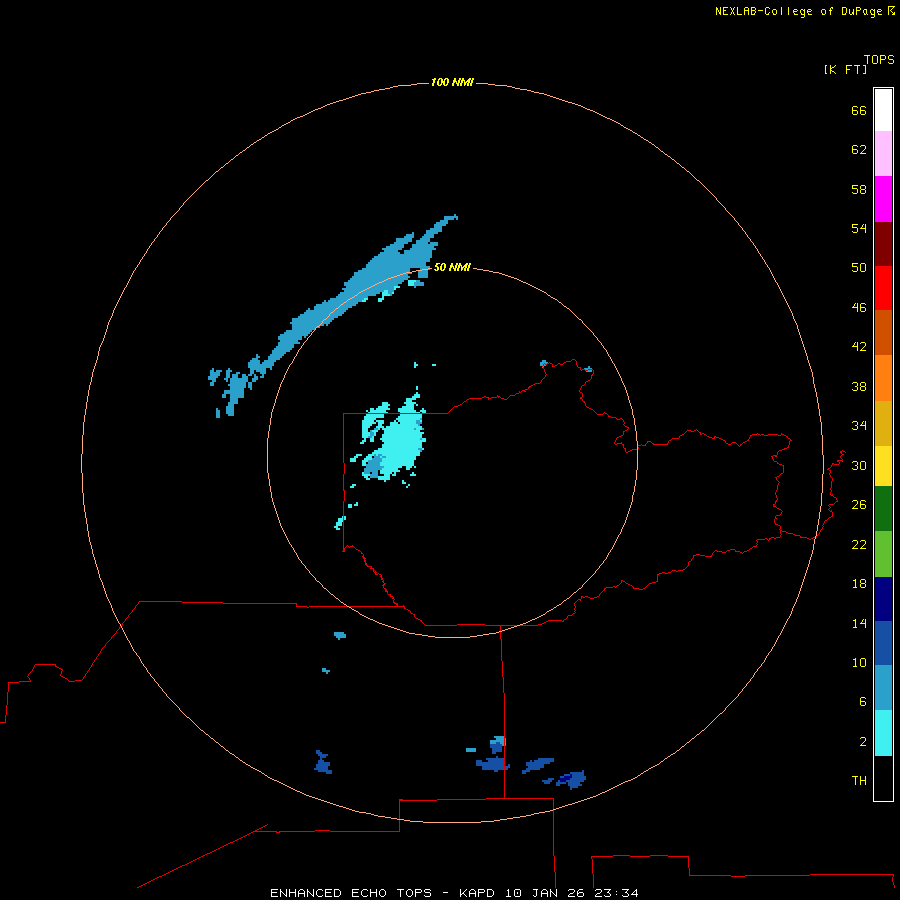Click the dark red swatch above 54
The width and height of the screenshot is (900, 900).
pos(883,243)
